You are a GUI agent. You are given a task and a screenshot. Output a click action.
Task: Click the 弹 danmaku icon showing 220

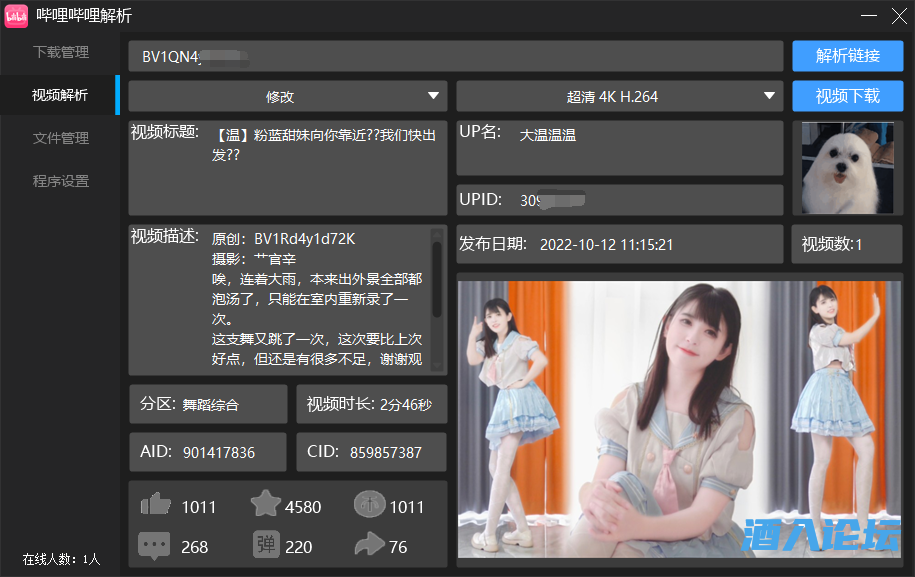264,546
